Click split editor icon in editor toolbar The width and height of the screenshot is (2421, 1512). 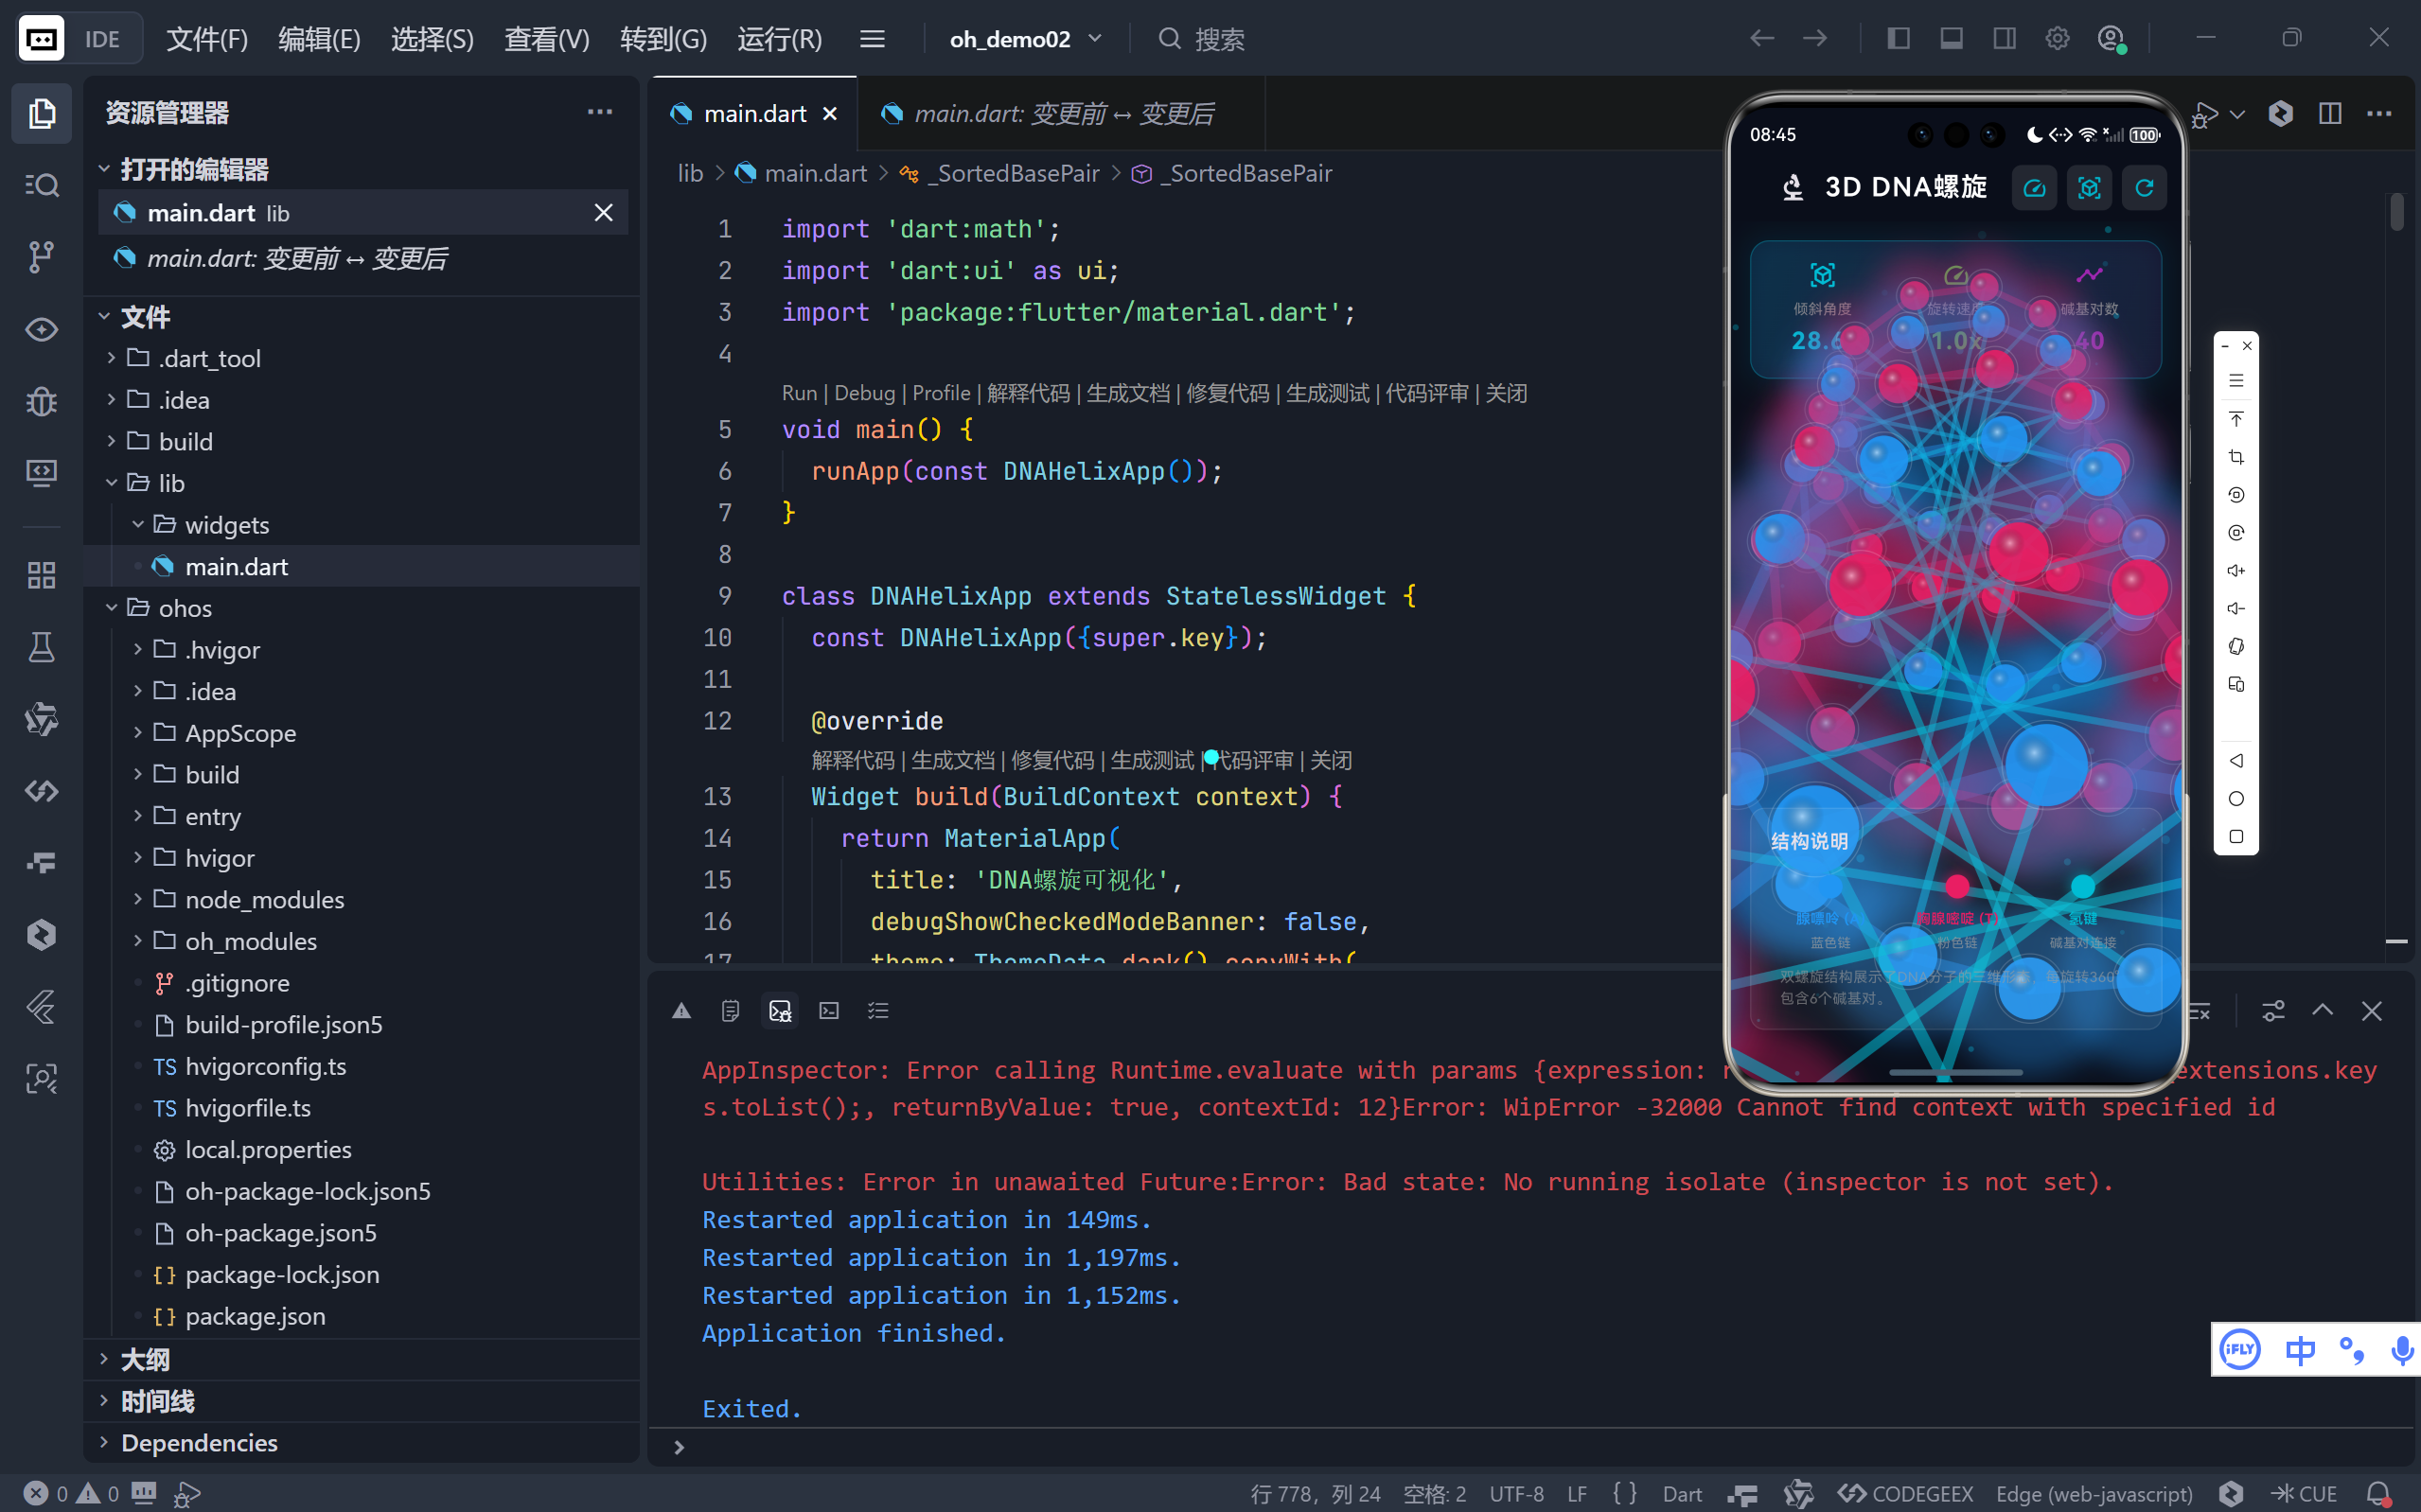(2330, 114)
